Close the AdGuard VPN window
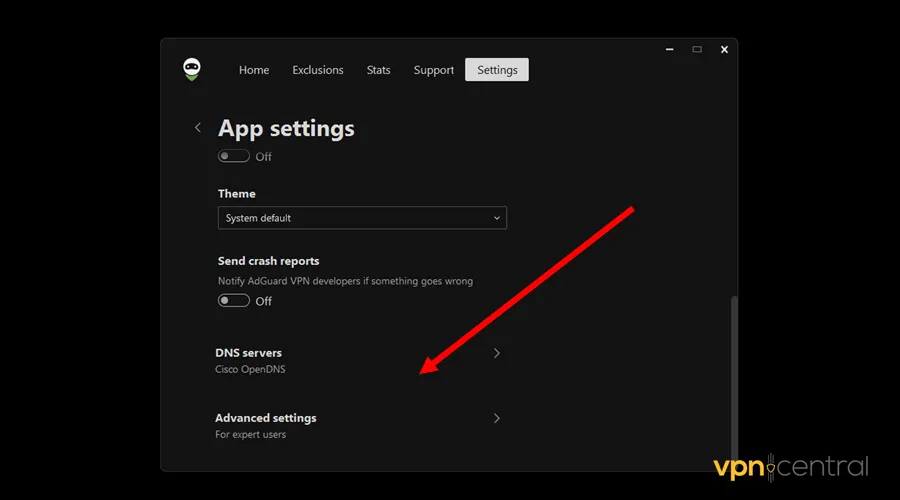This screenshot has width=900, height=500. pyautogui.click(x=724, y=49)
